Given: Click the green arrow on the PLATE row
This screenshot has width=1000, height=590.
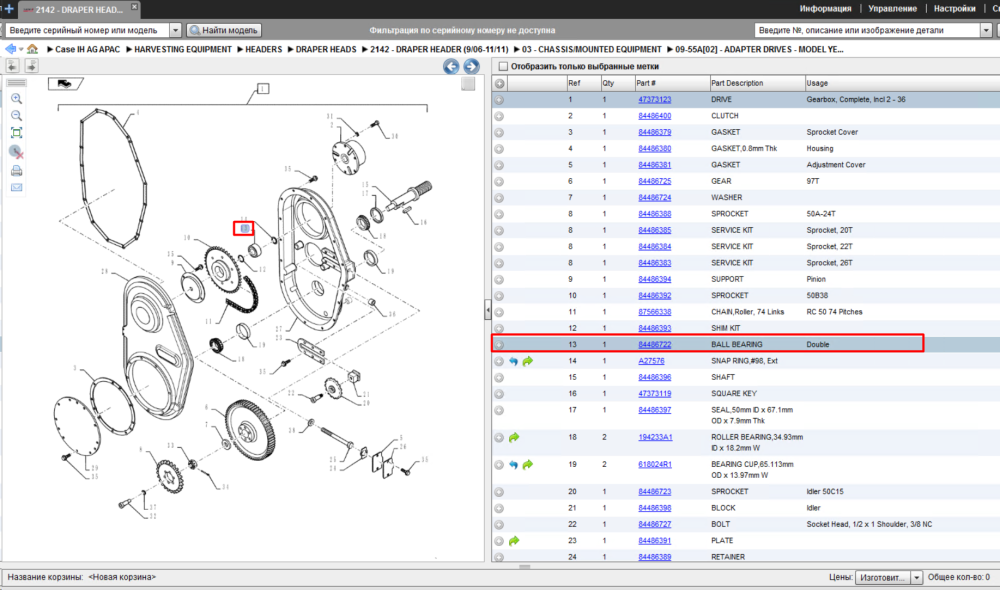Looking at the screenshot, I should tap(514, 541).
